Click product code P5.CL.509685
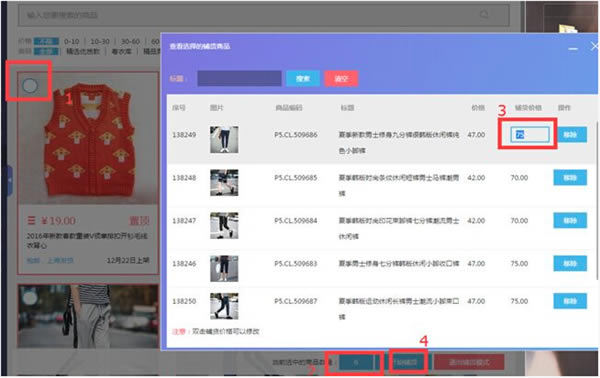Image resolution: width=600 pixels, height=378 pixels. click(295, 178)
